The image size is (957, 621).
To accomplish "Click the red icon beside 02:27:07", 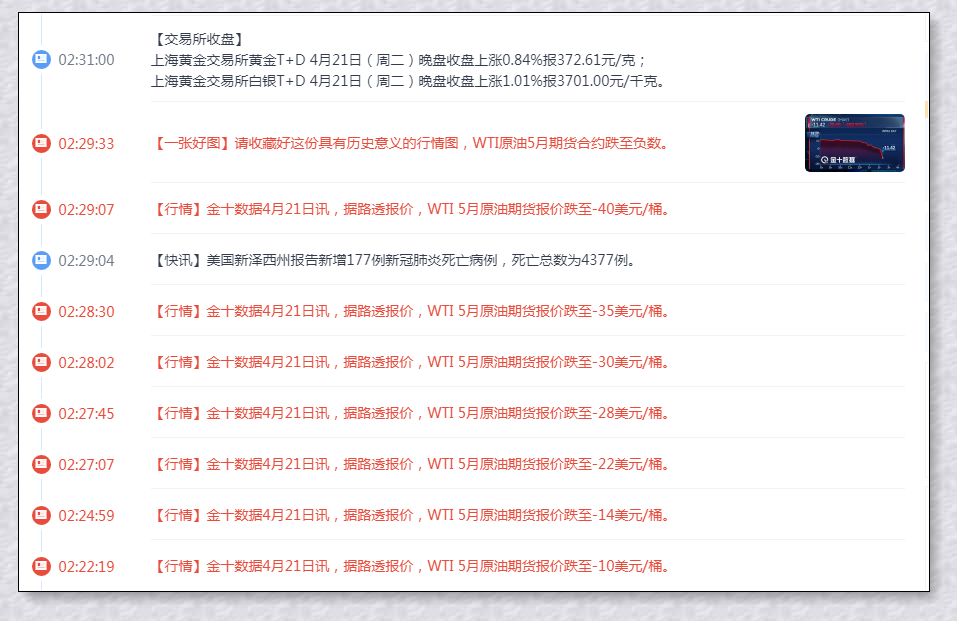I will [x=41, y=464].
